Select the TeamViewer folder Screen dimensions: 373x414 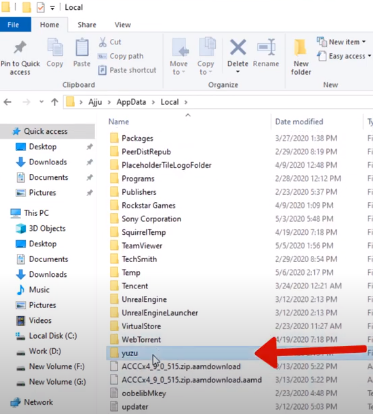[142, 246]
